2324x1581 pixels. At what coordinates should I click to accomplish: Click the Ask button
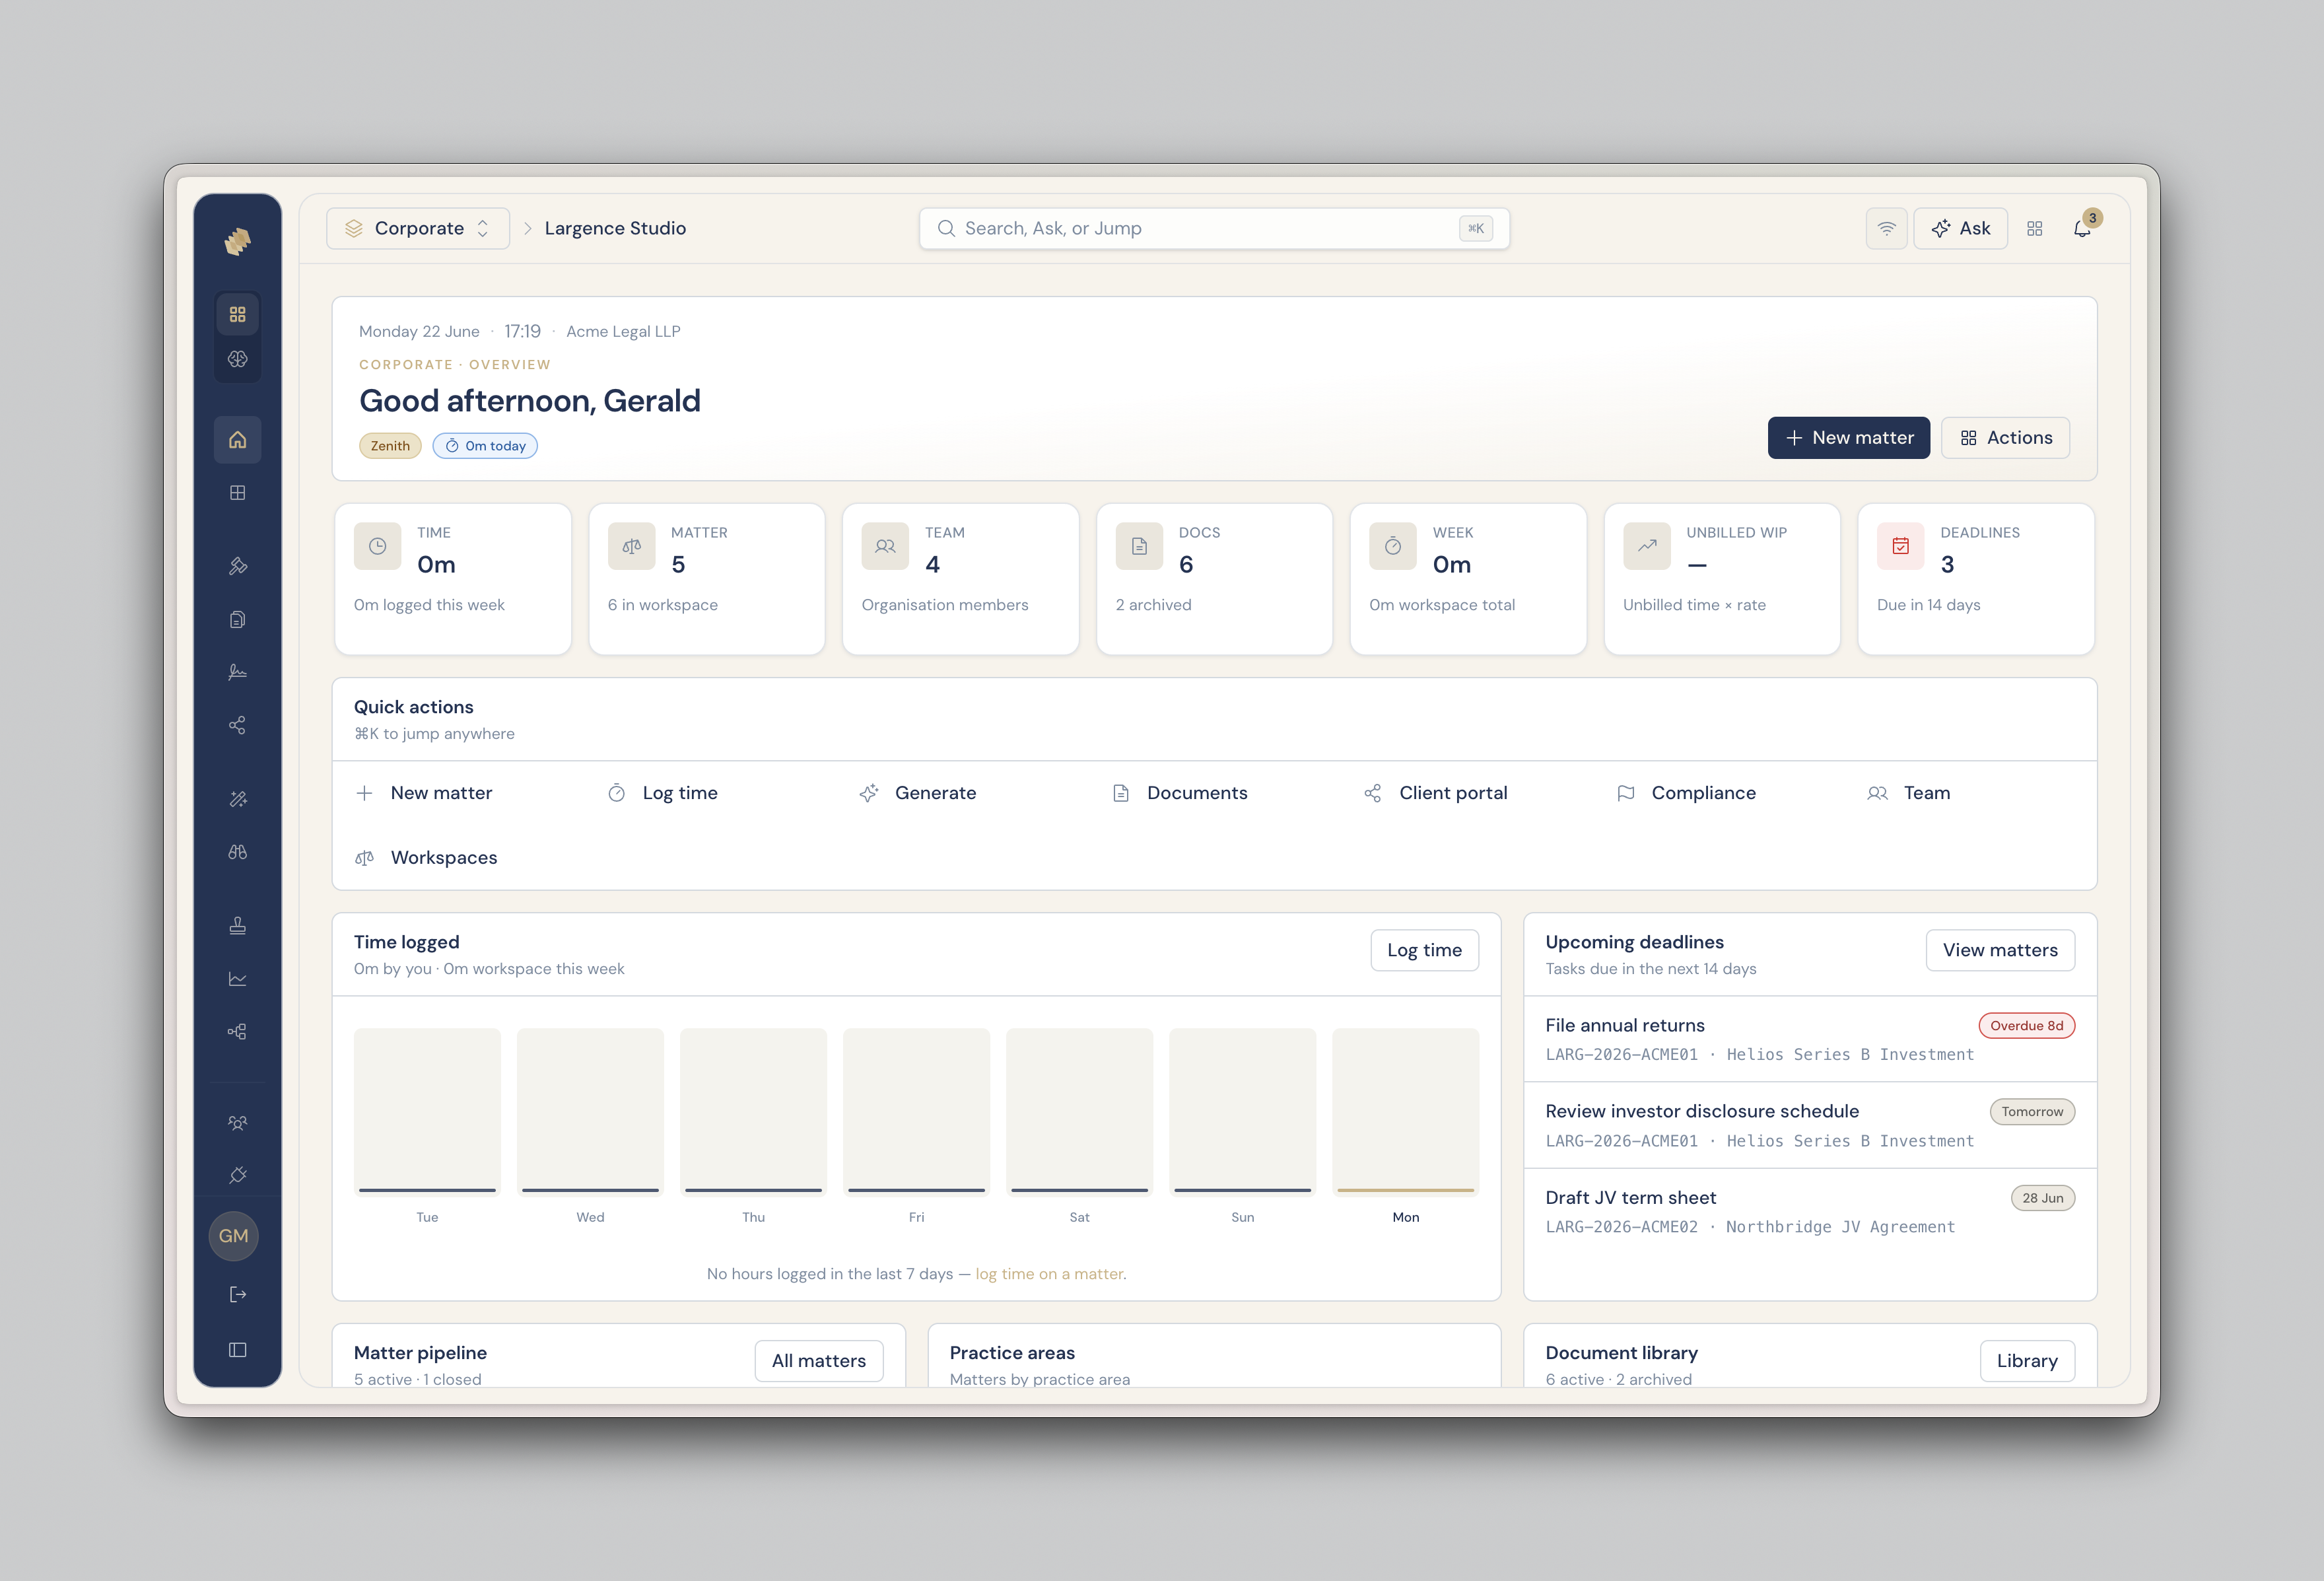tap(1960, 229)
